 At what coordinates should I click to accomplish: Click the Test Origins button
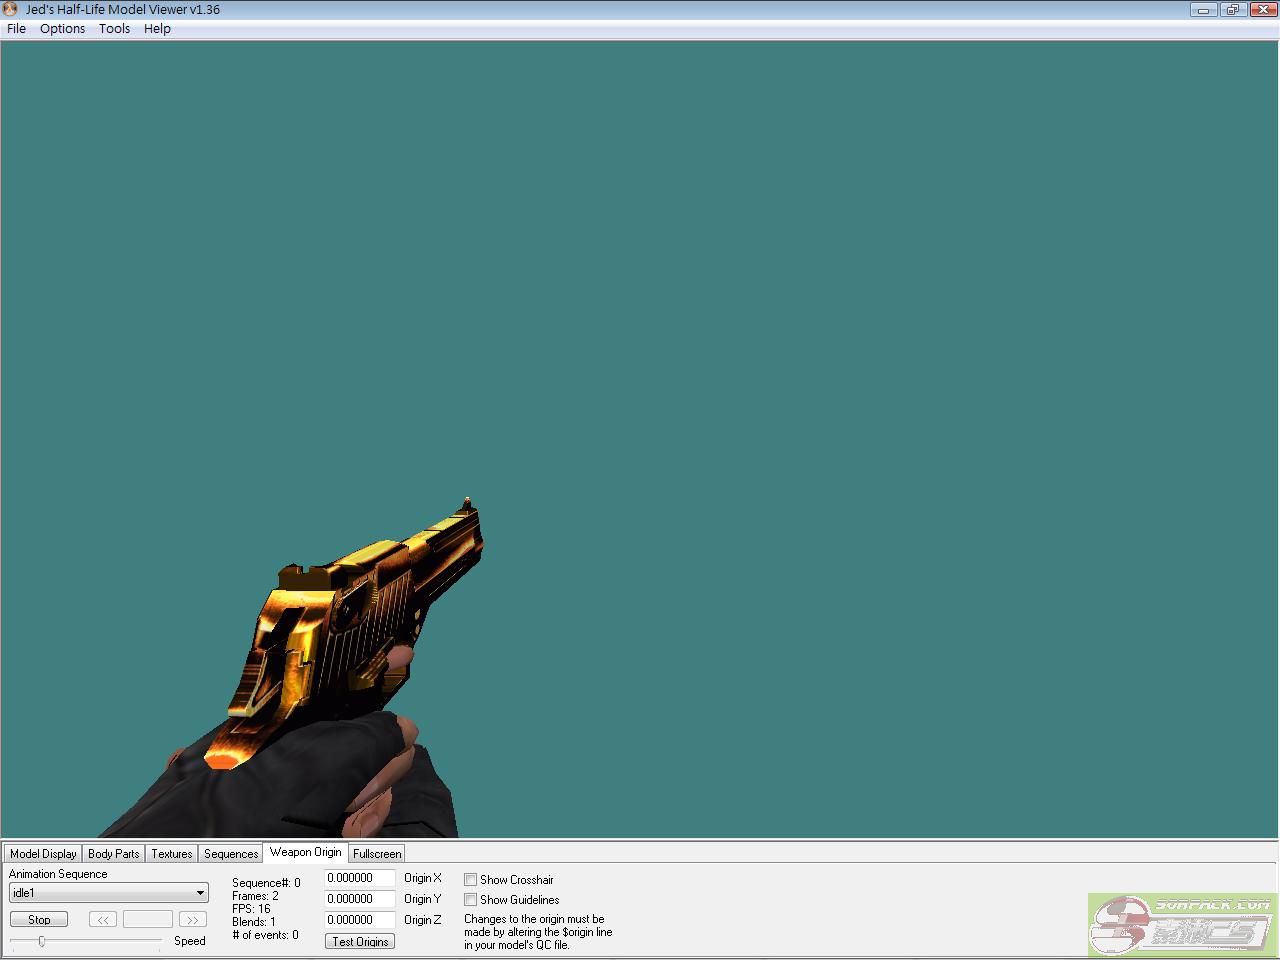coord(360,942)
